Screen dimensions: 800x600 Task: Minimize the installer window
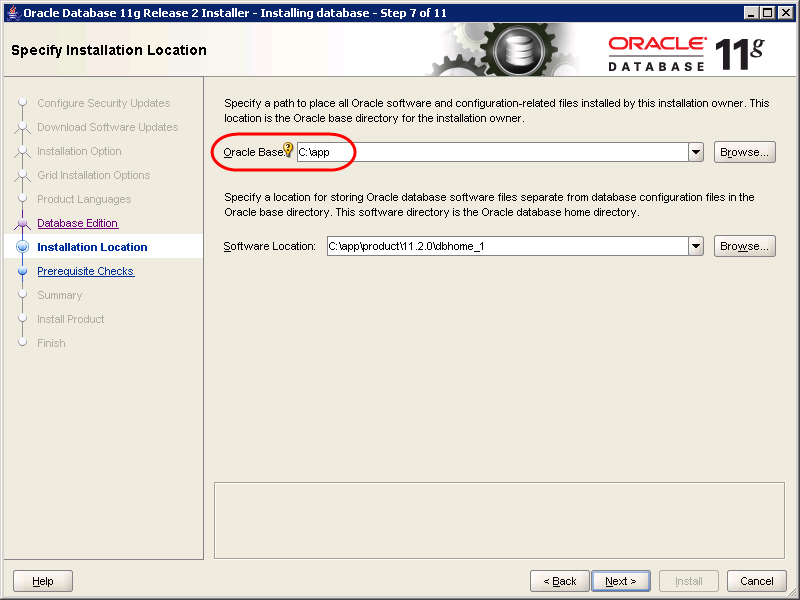[x=750, y=13]
